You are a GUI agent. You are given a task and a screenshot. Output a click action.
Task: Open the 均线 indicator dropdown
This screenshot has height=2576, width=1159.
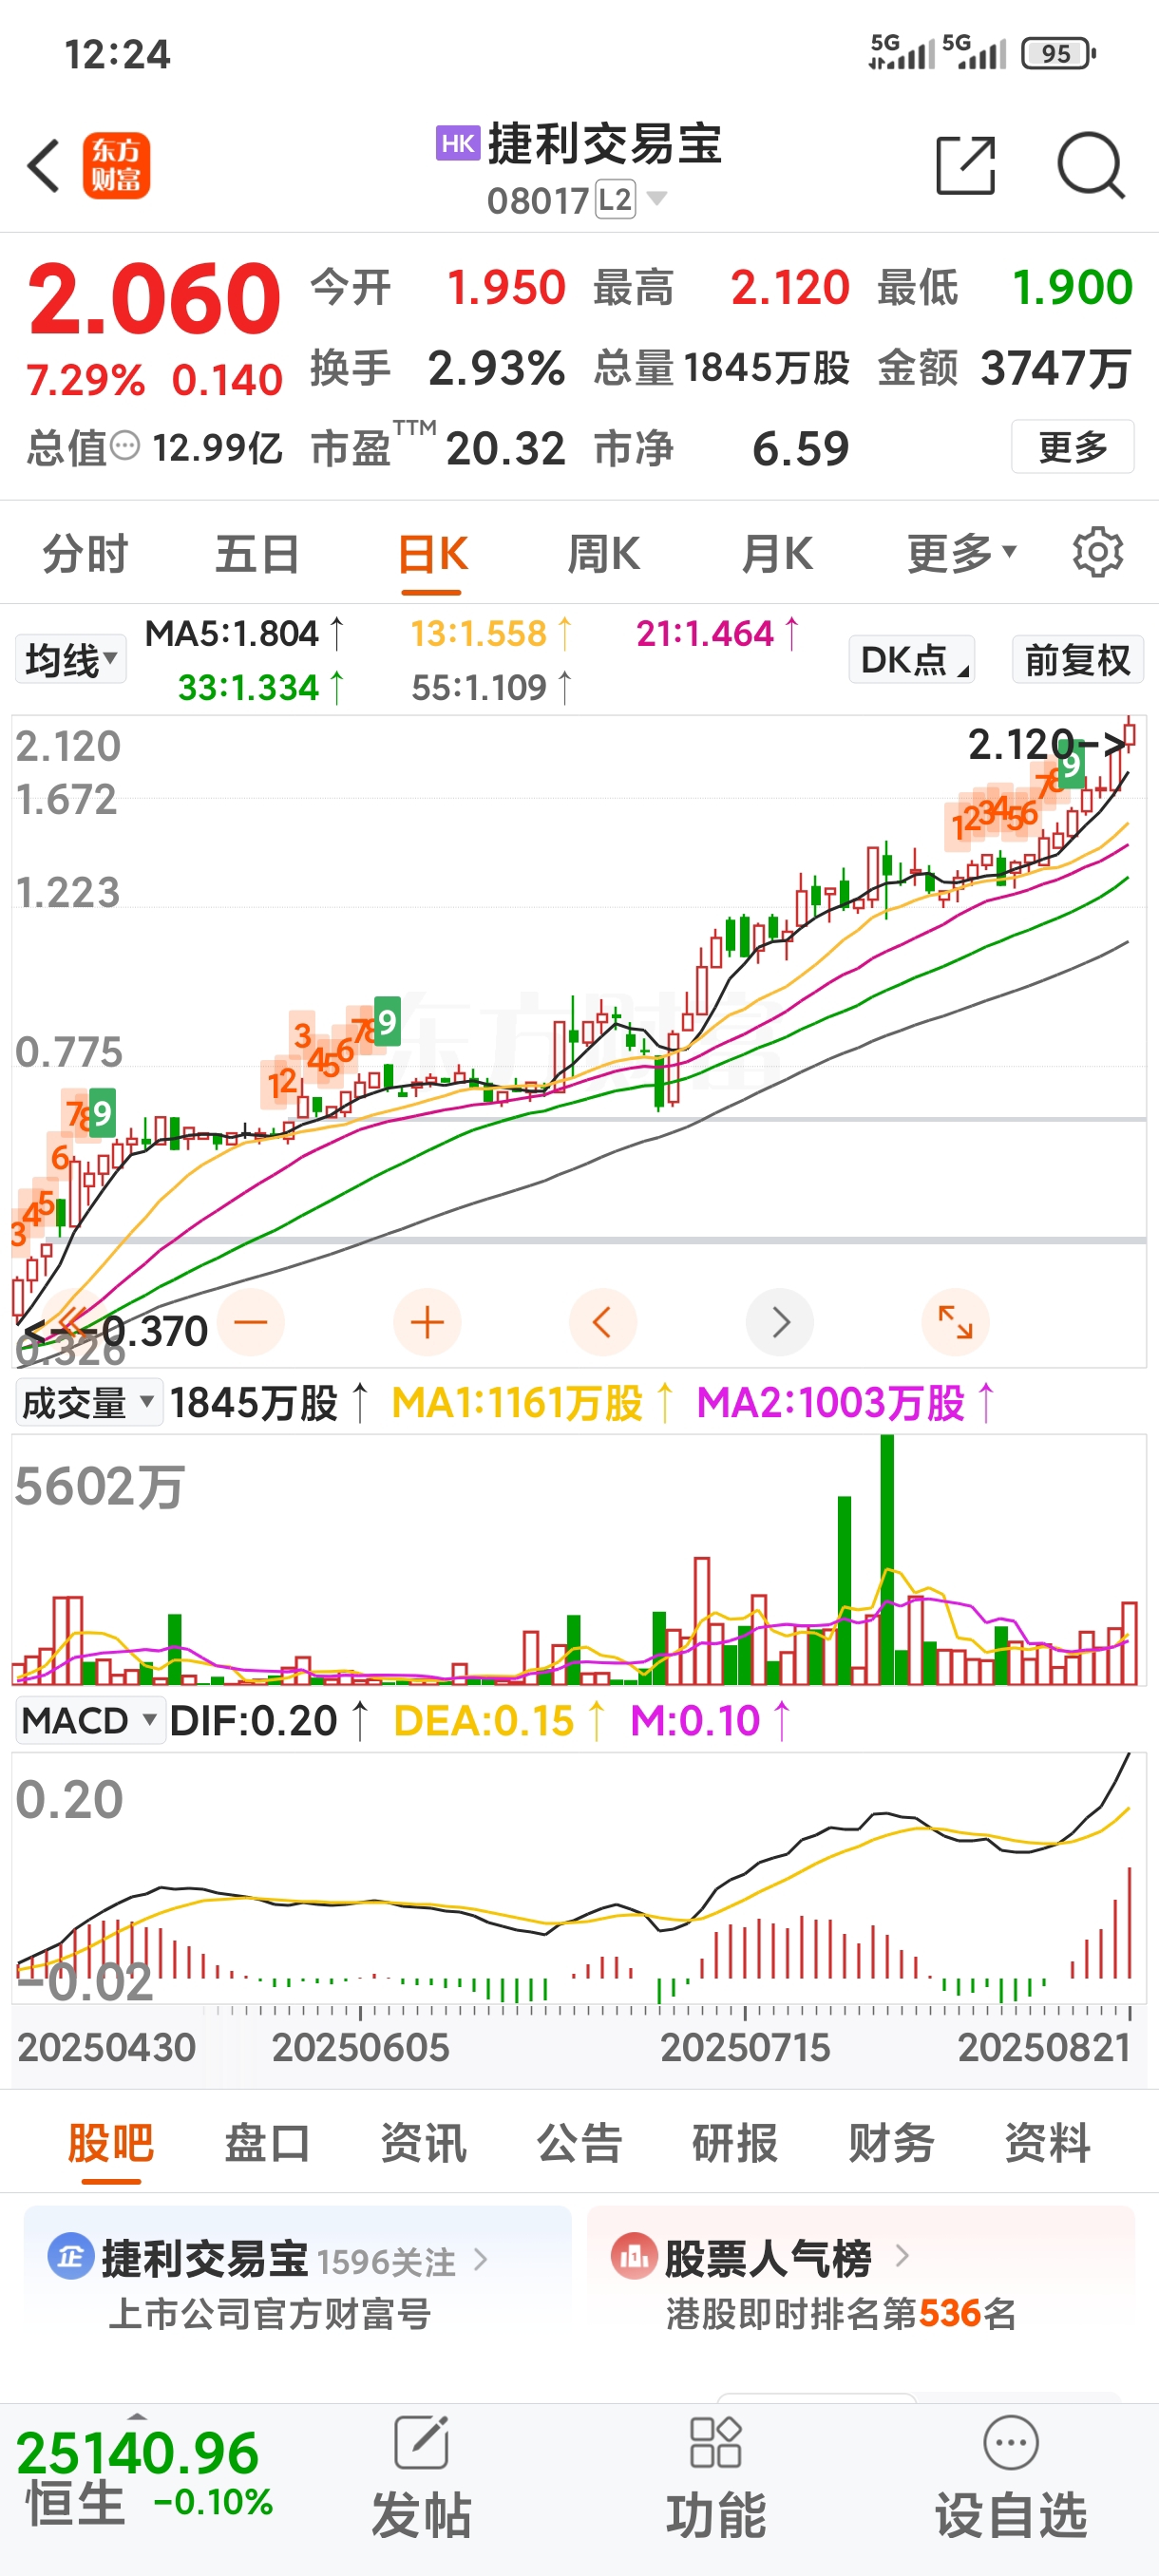click(71, 660)
